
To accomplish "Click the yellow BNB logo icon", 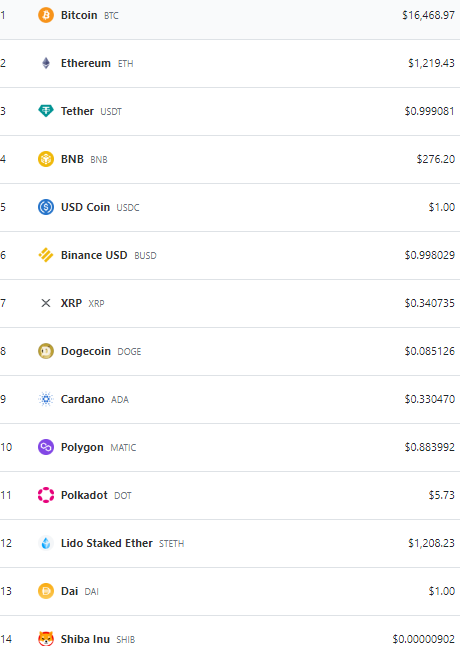I will click(46, 159).
